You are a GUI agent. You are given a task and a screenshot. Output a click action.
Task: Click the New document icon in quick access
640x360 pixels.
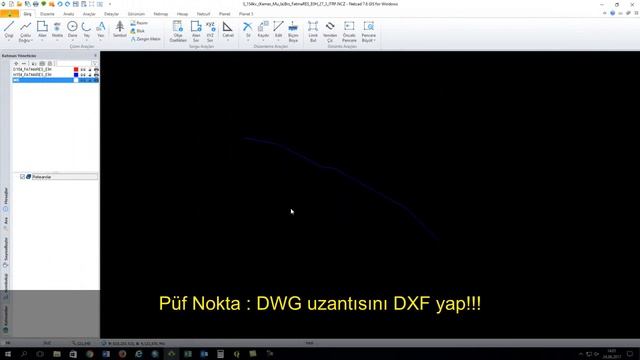pos(11,4)
